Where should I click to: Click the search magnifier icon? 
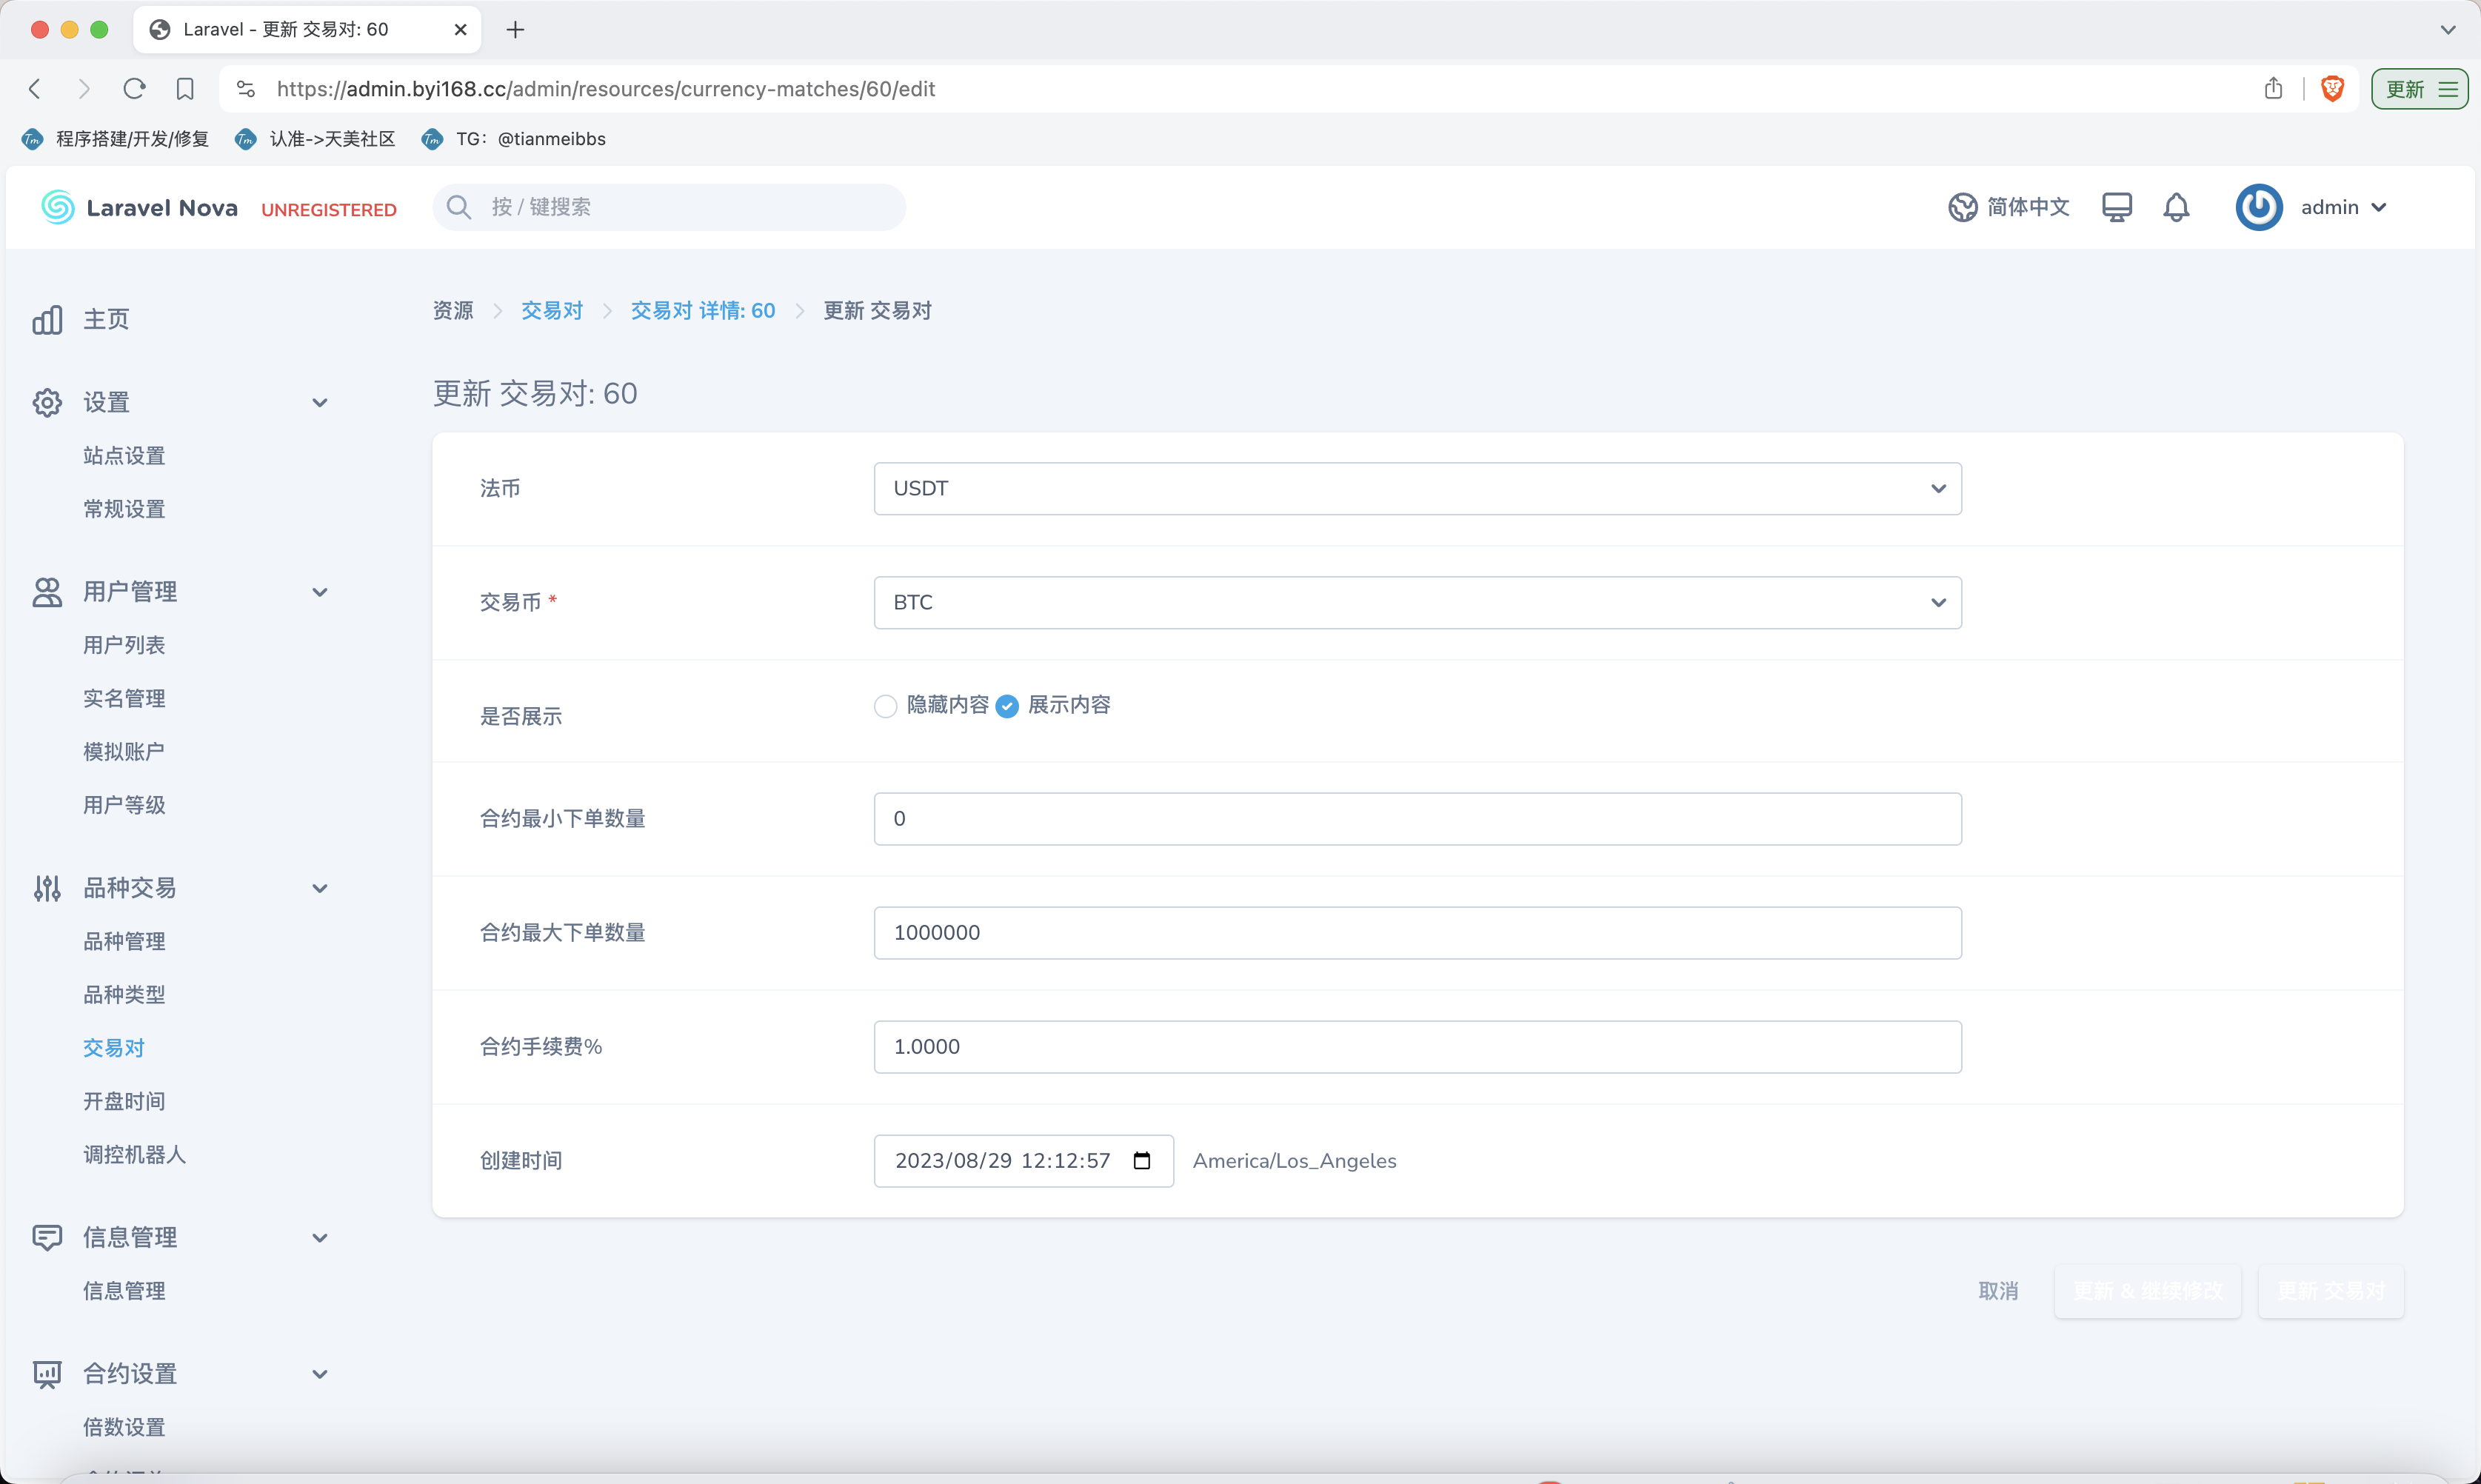pyautogui.click(x=458, y=207)
